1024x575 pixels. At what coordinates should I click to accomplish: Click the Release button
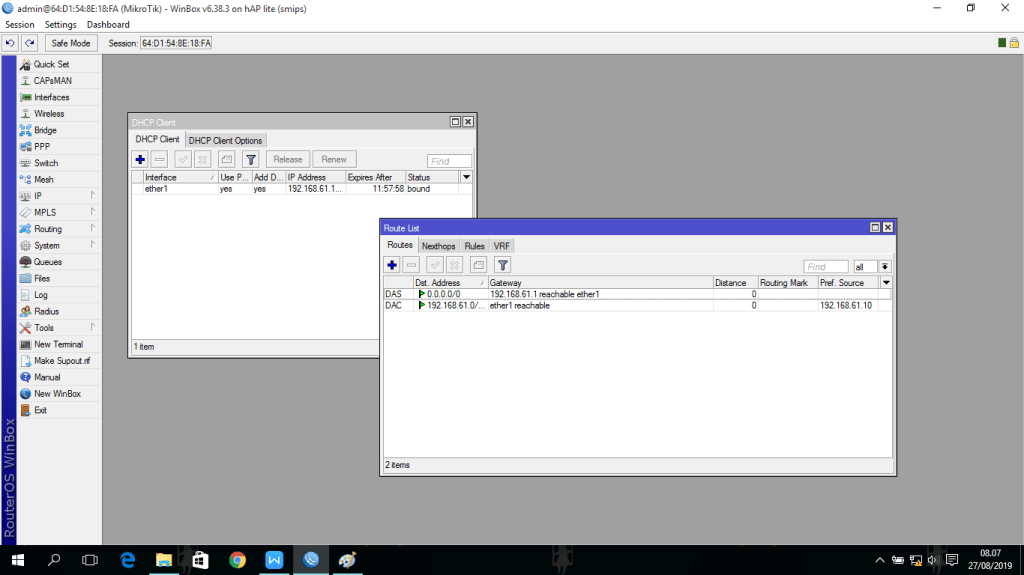288,159
